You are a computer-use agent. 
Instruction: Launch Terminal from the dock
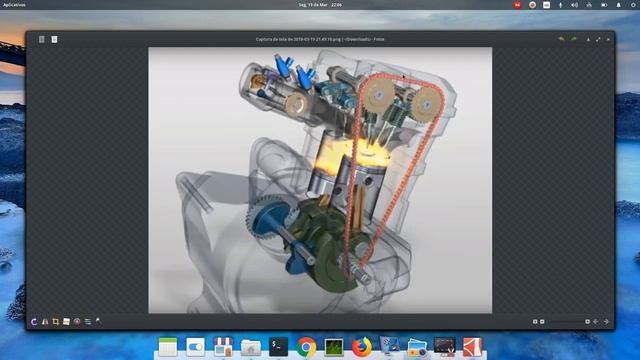point(278,347)
